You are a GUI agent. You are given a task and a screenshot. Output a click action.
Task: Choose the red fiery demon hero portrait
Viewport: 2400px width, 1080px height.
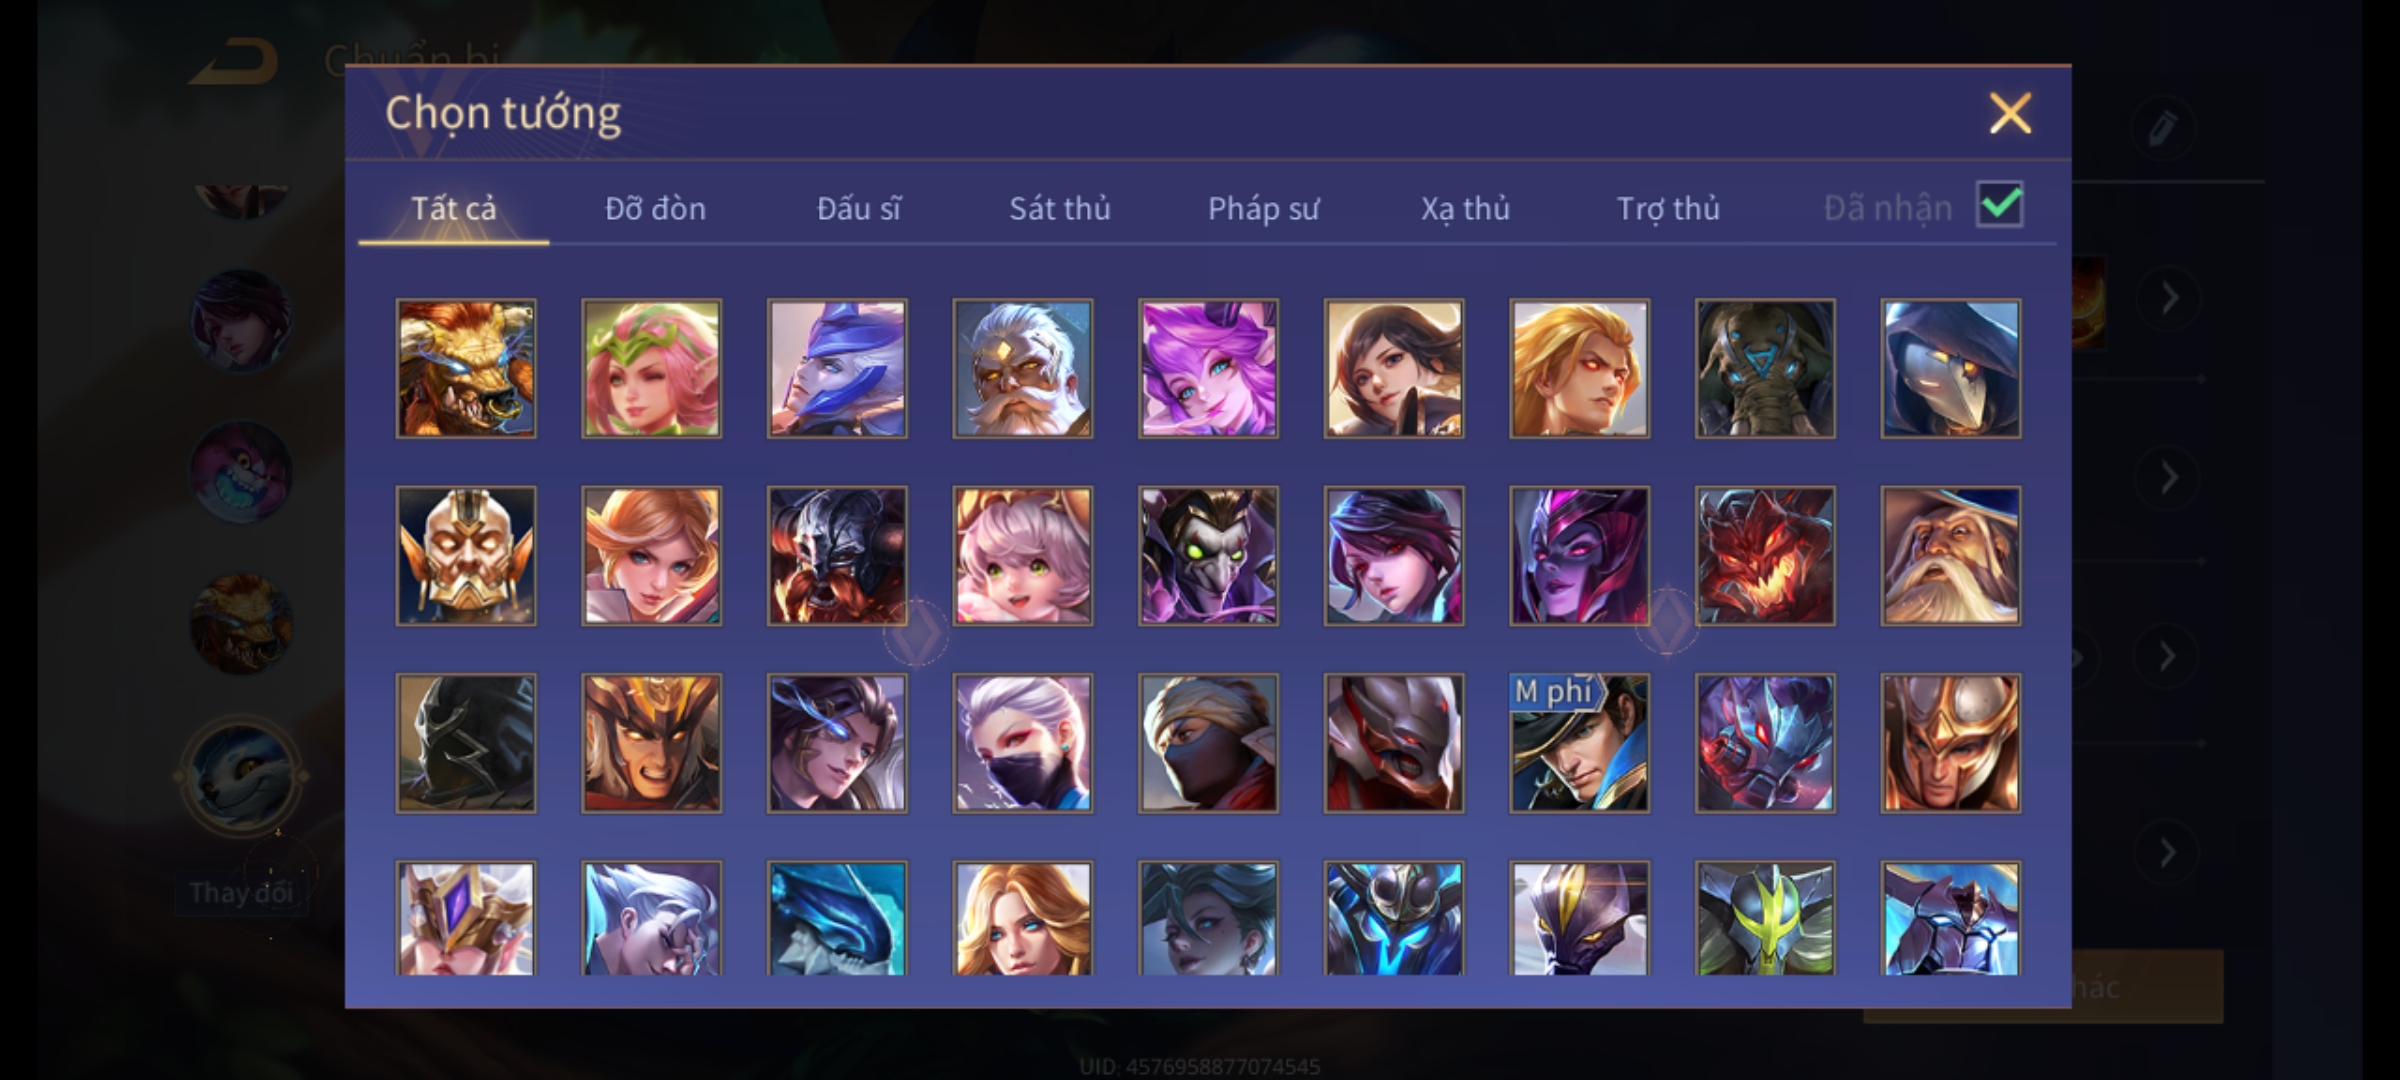(x=1765, y=556)
